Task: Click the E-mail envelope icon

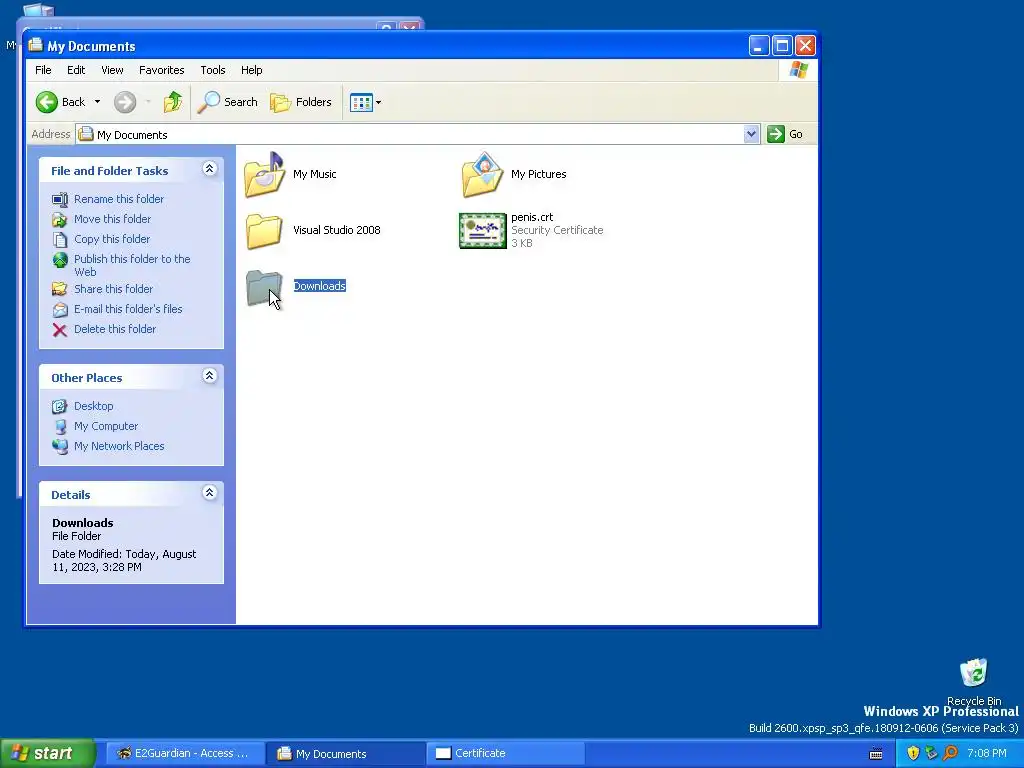Action: tap(59, 310)
